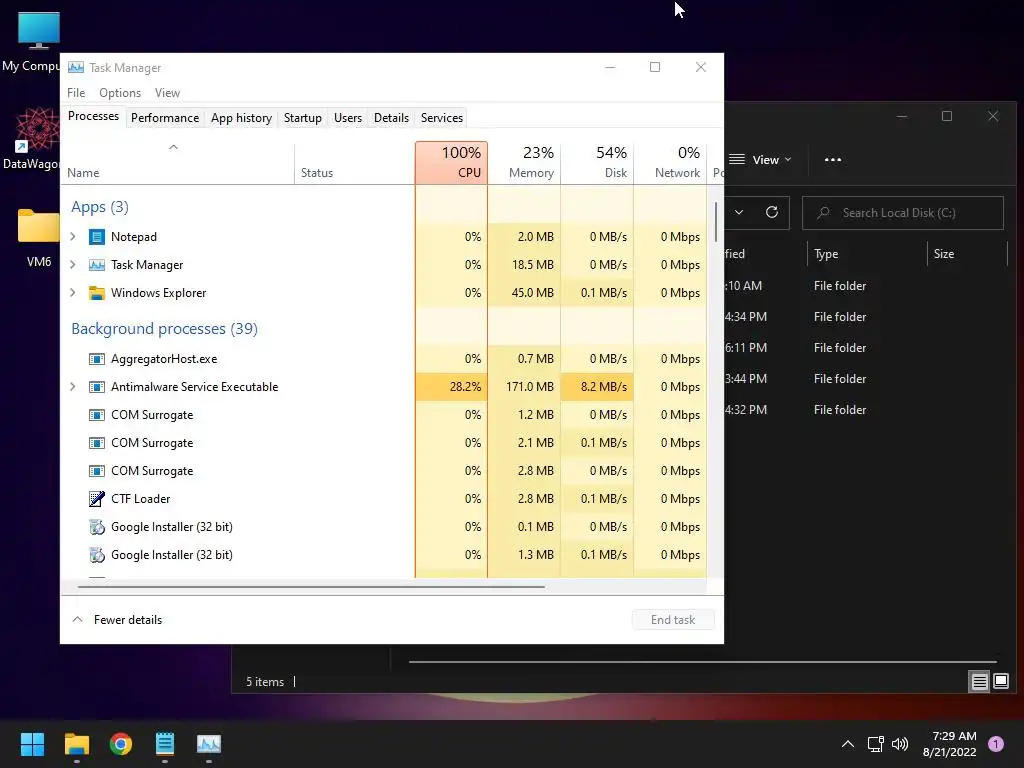Click icon of the Google Installer with 1.3 MB memory
This screenshot has width=1024, height=768.
(x=97, y=555)
